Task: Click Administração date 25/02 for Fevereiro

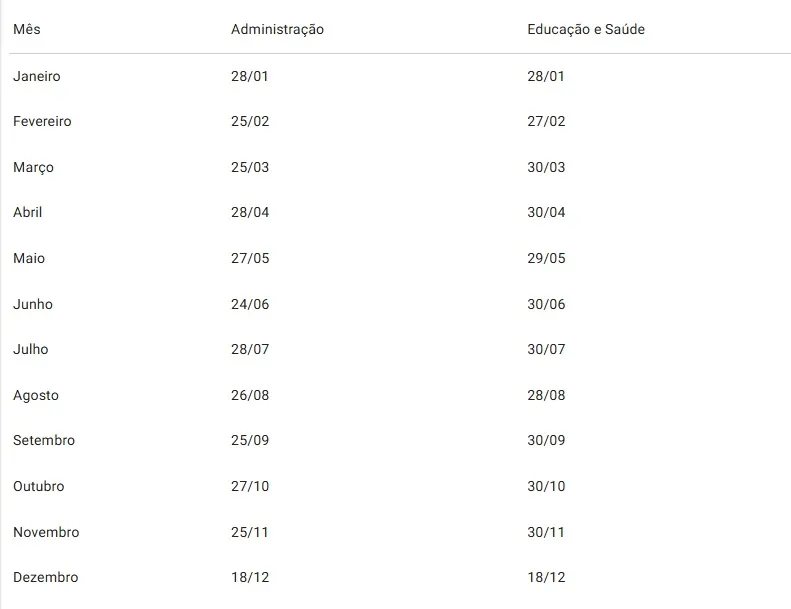Action: point(250,122)
